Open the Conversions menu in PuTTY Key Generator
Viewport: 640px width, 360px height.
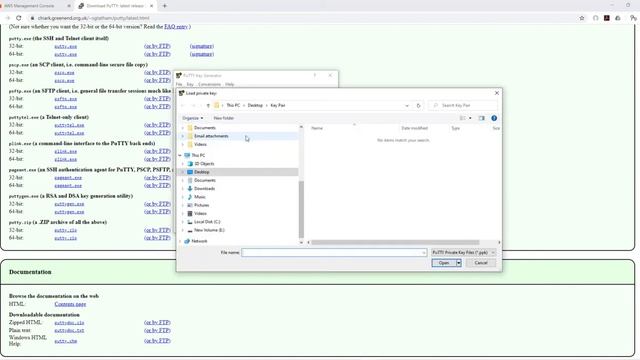[x=209, y=84]
